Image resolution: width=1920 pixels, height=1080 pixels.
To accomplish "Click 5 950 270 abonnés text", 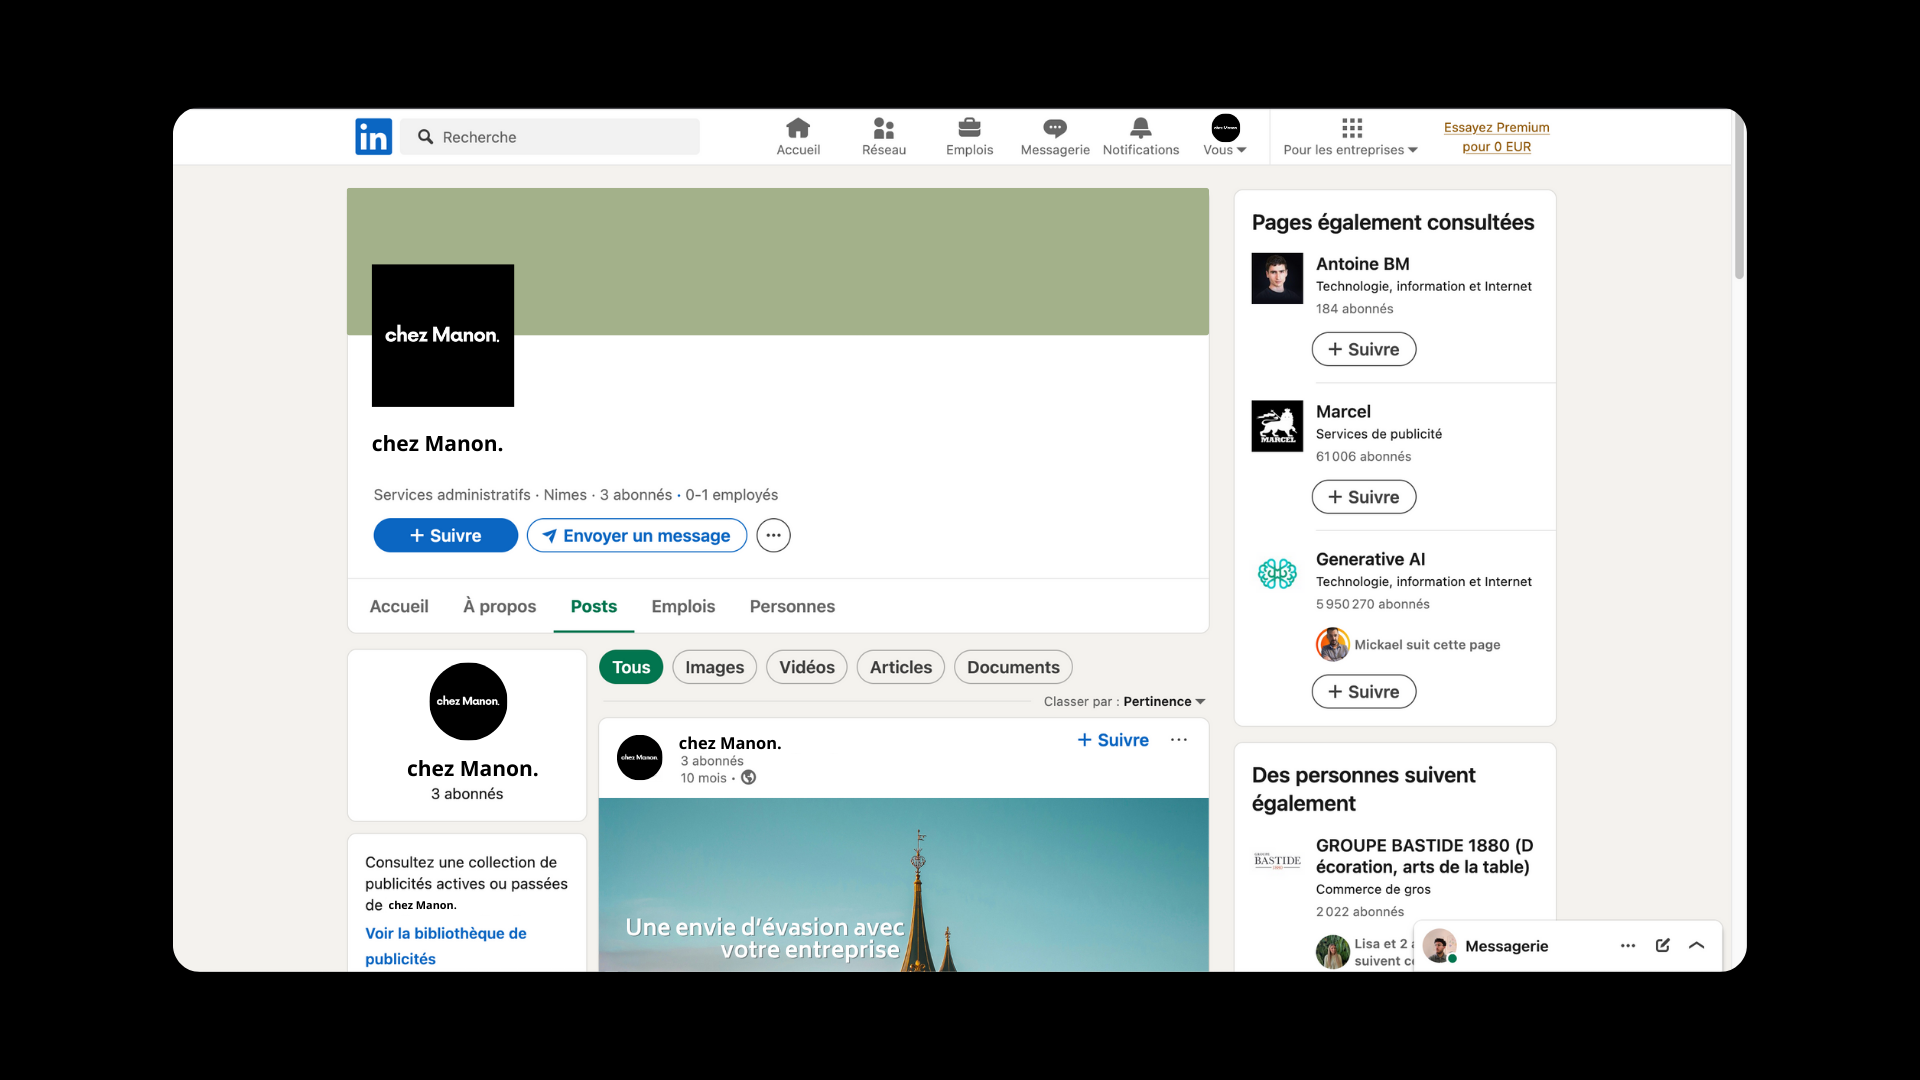I will [1373, 604].
